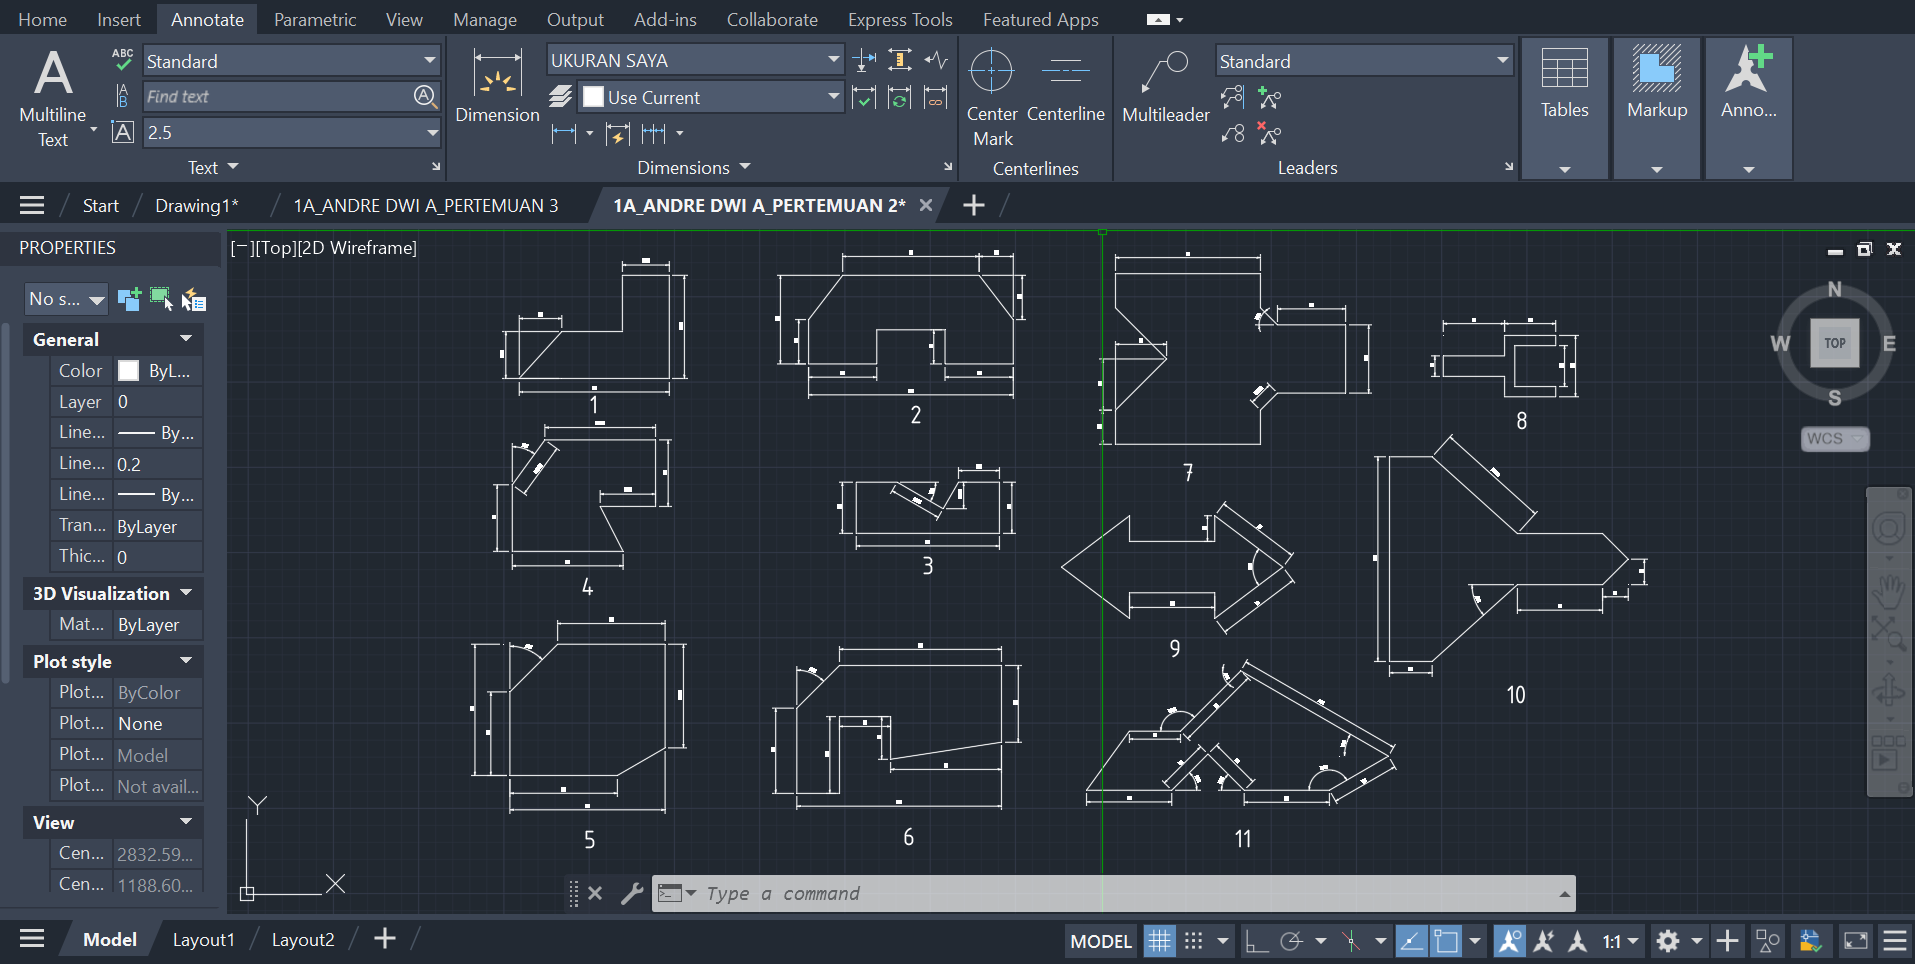The width and height of the screenshot is (1915, 964).
Task: Open the workspace switching gear
Action: point(1668,940)
